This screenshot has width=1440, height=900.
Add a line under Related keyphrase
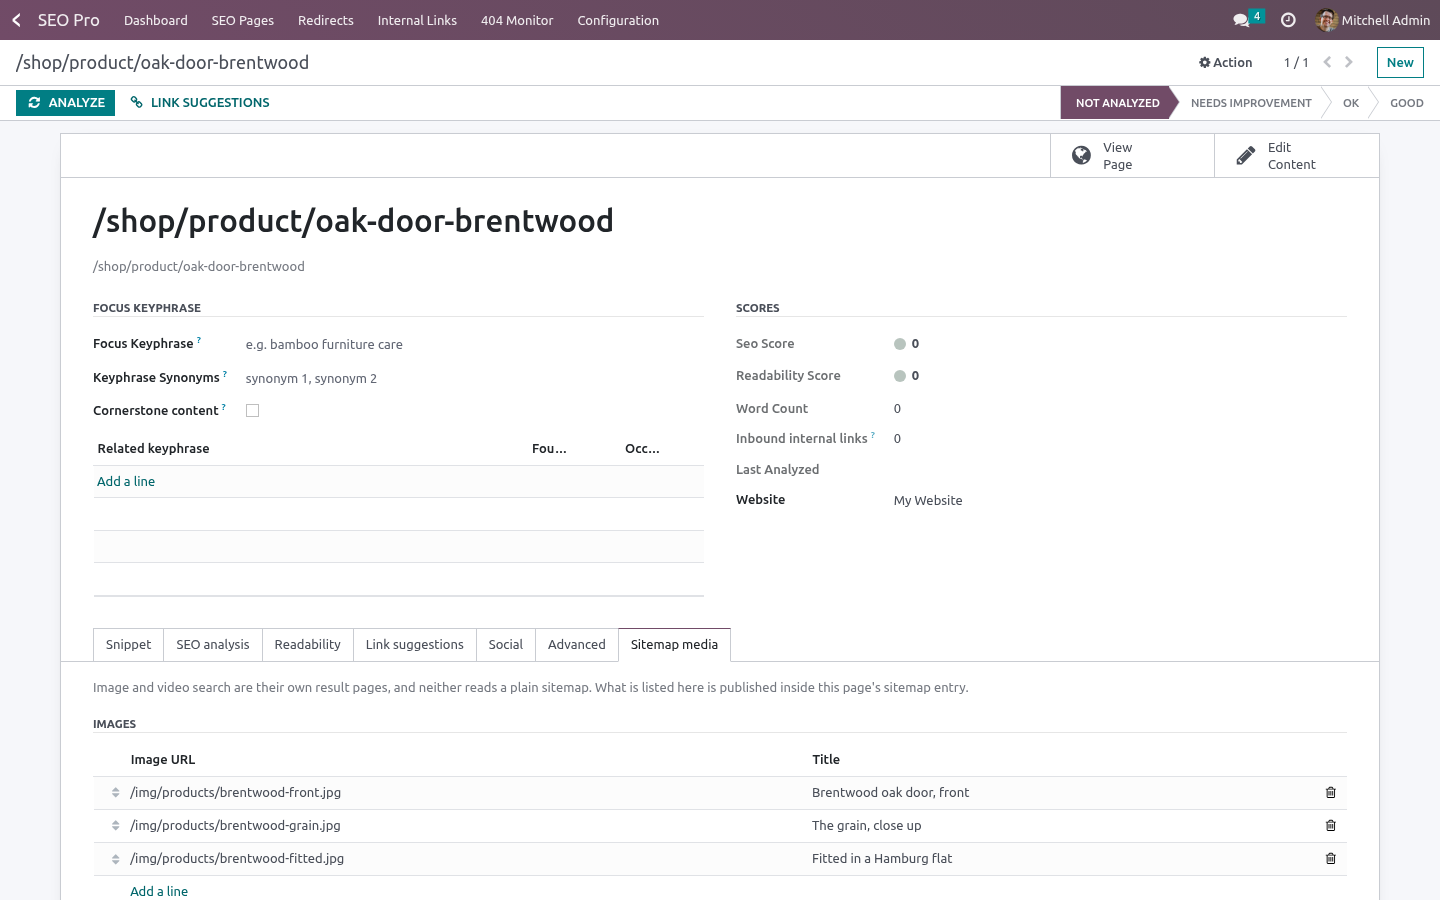(126, 482)
